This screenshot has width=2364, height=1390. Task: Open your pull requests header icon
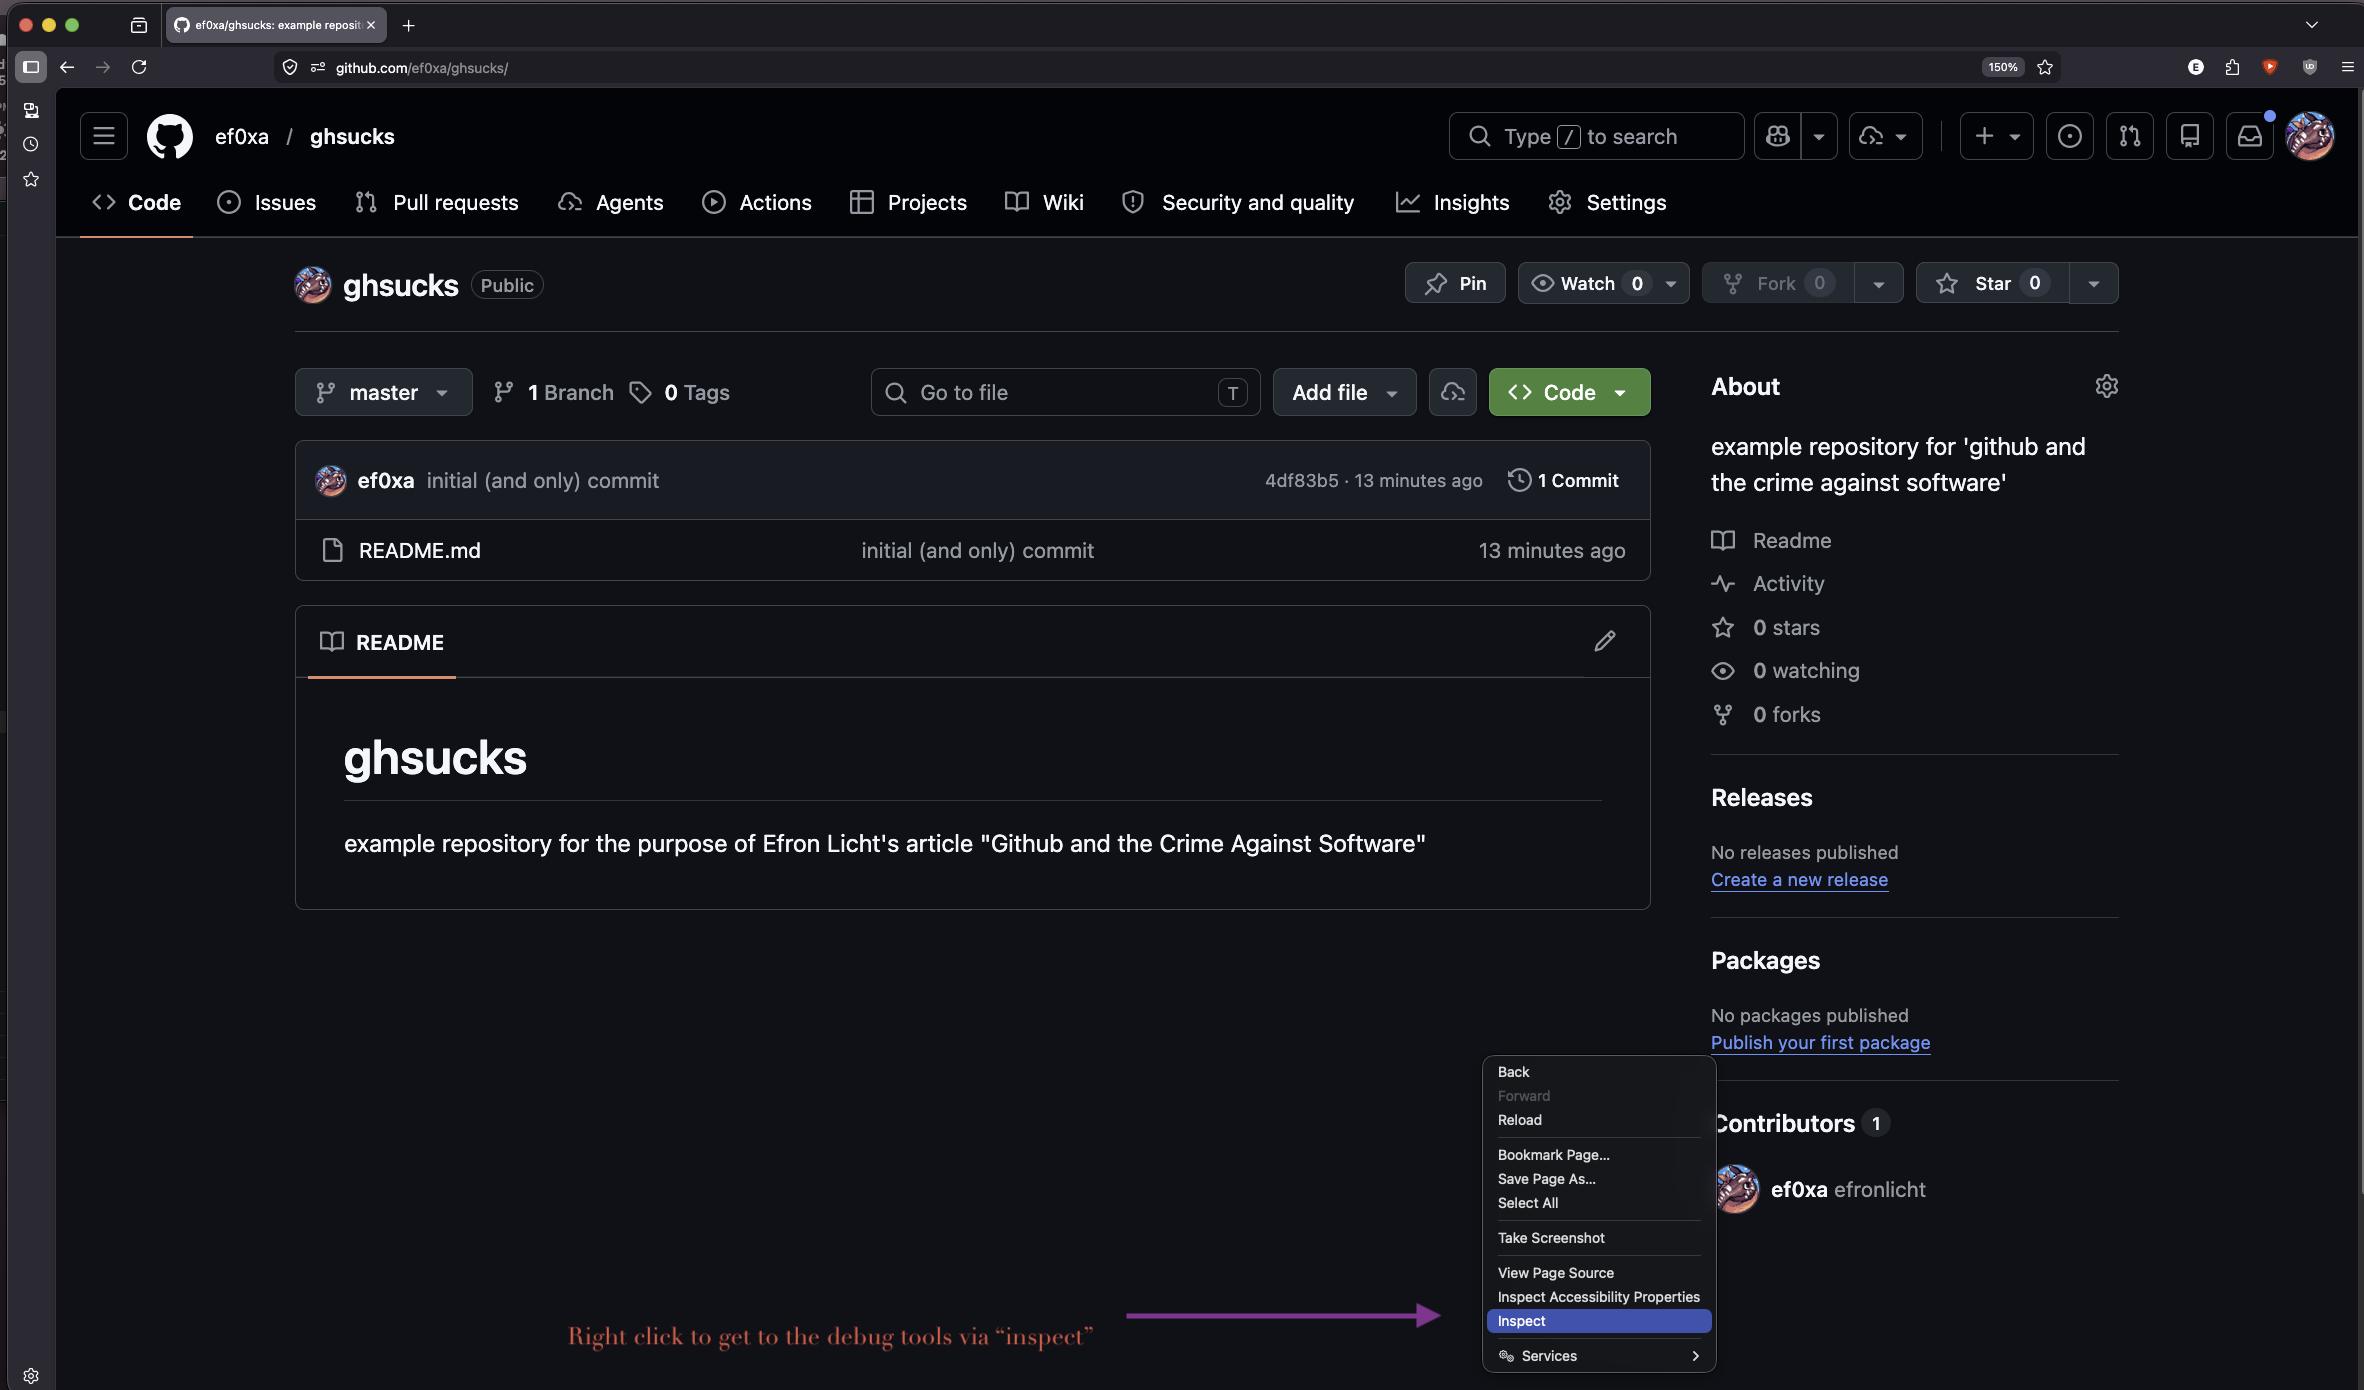click(x=2130, y=137)
